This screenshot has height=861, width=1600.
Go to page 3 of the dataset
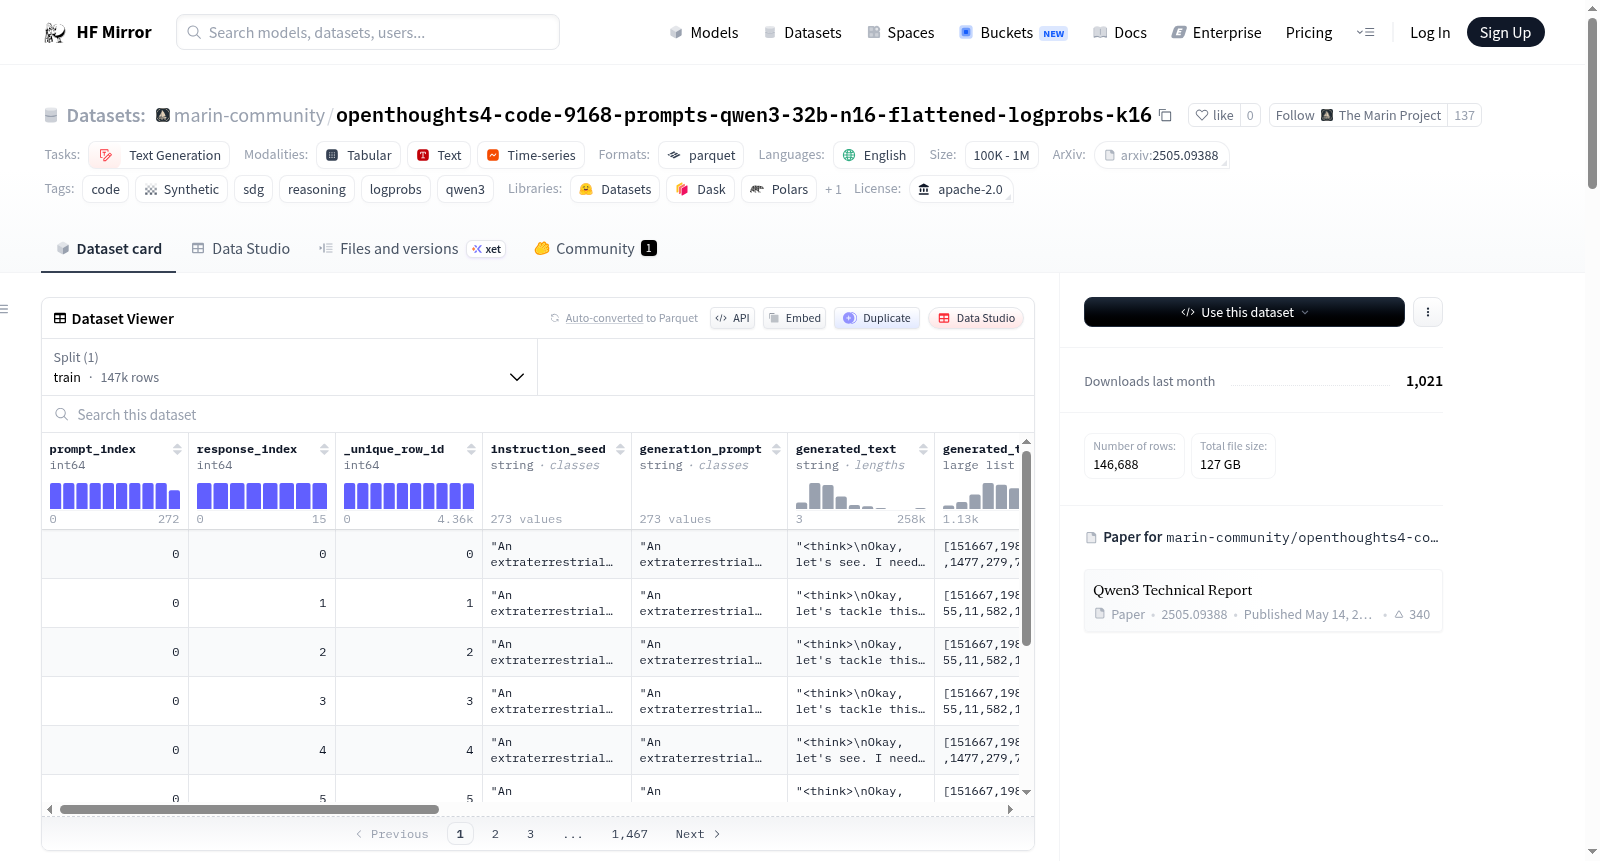tap(531, 834)
